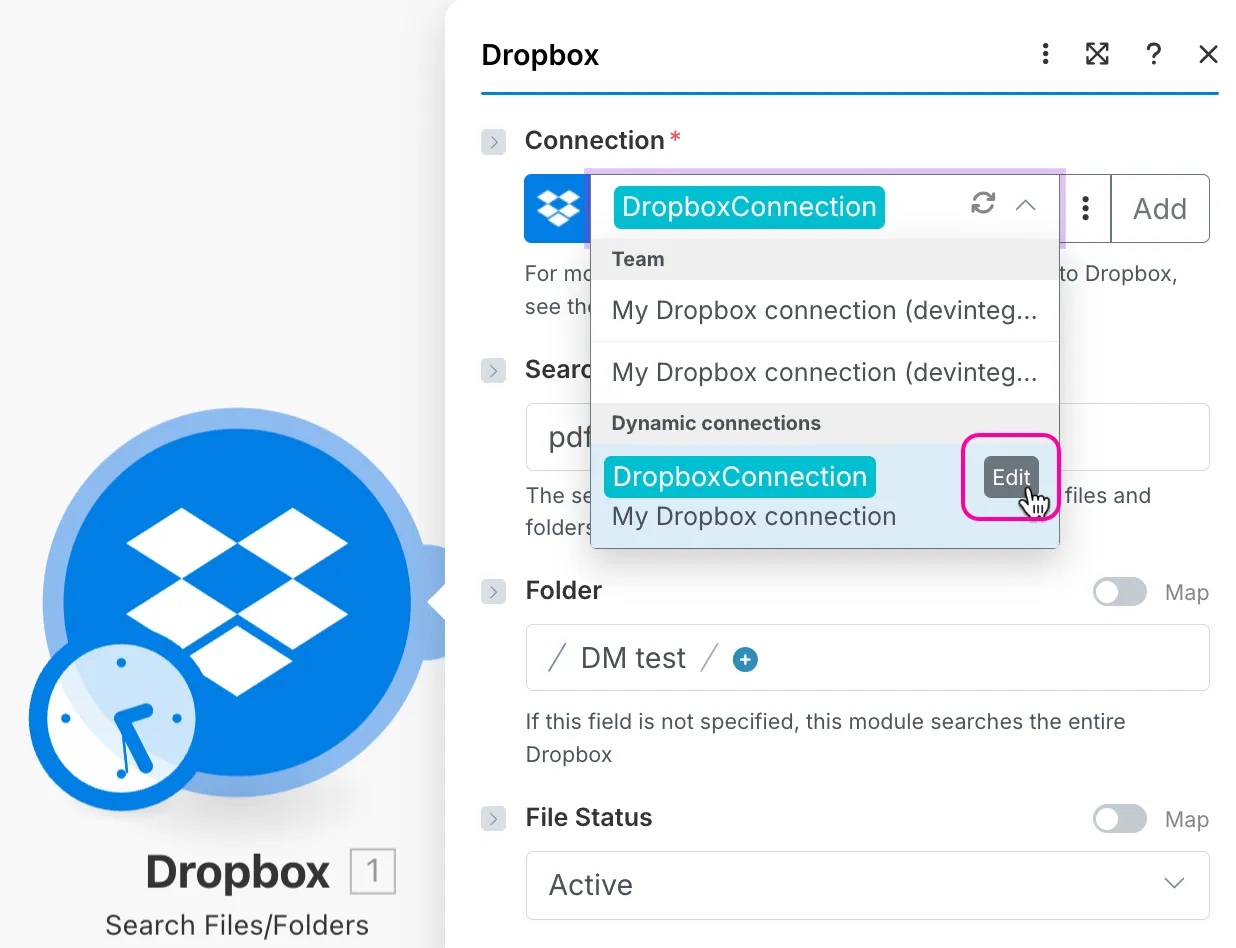Click the Dropbox module name label
The width and height of the screenshot is (1236, 948).
(x=238, y=872)
